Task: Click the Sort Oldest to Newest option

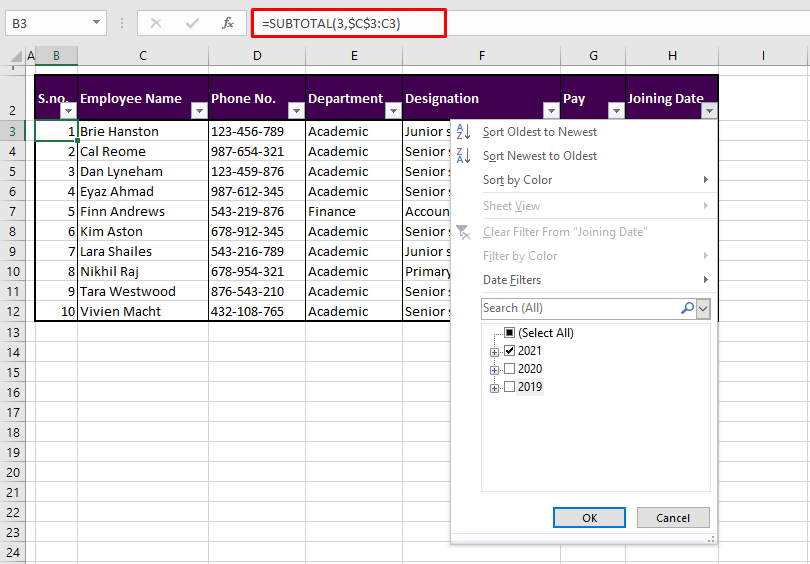Action: (x=539, y=132)
